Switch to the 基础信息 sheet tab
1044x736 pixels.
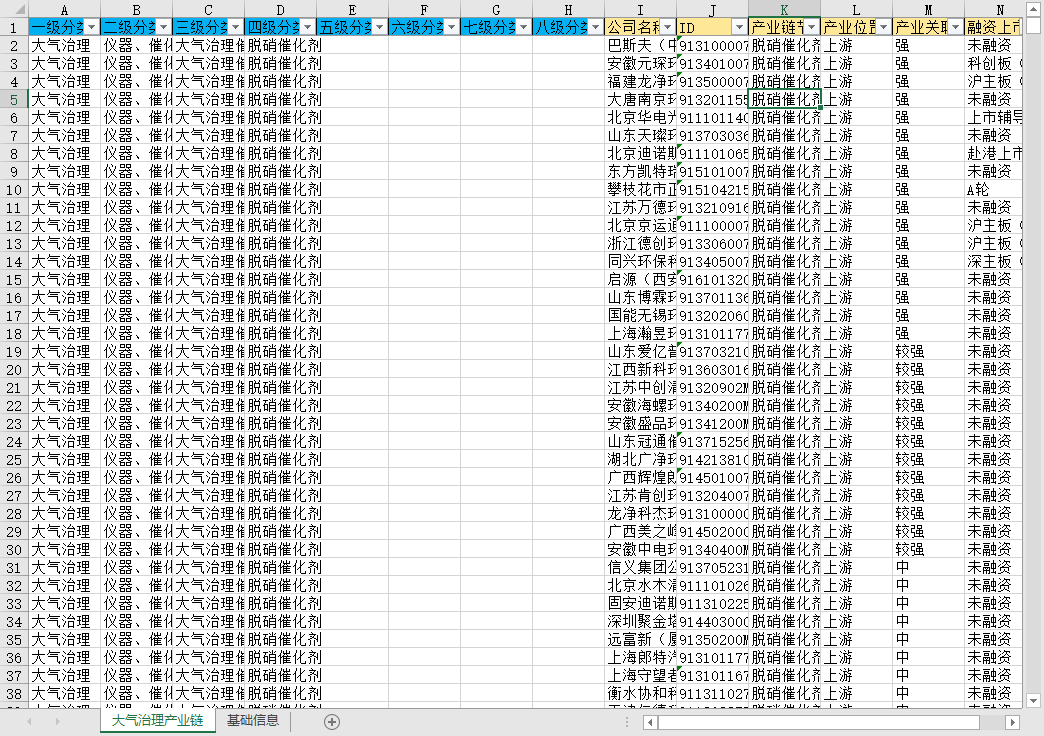click(252, 721)
